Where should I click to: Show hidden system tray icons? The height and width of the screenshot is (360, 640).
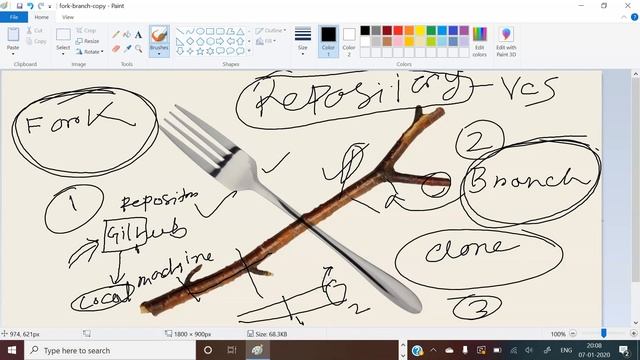433,350
